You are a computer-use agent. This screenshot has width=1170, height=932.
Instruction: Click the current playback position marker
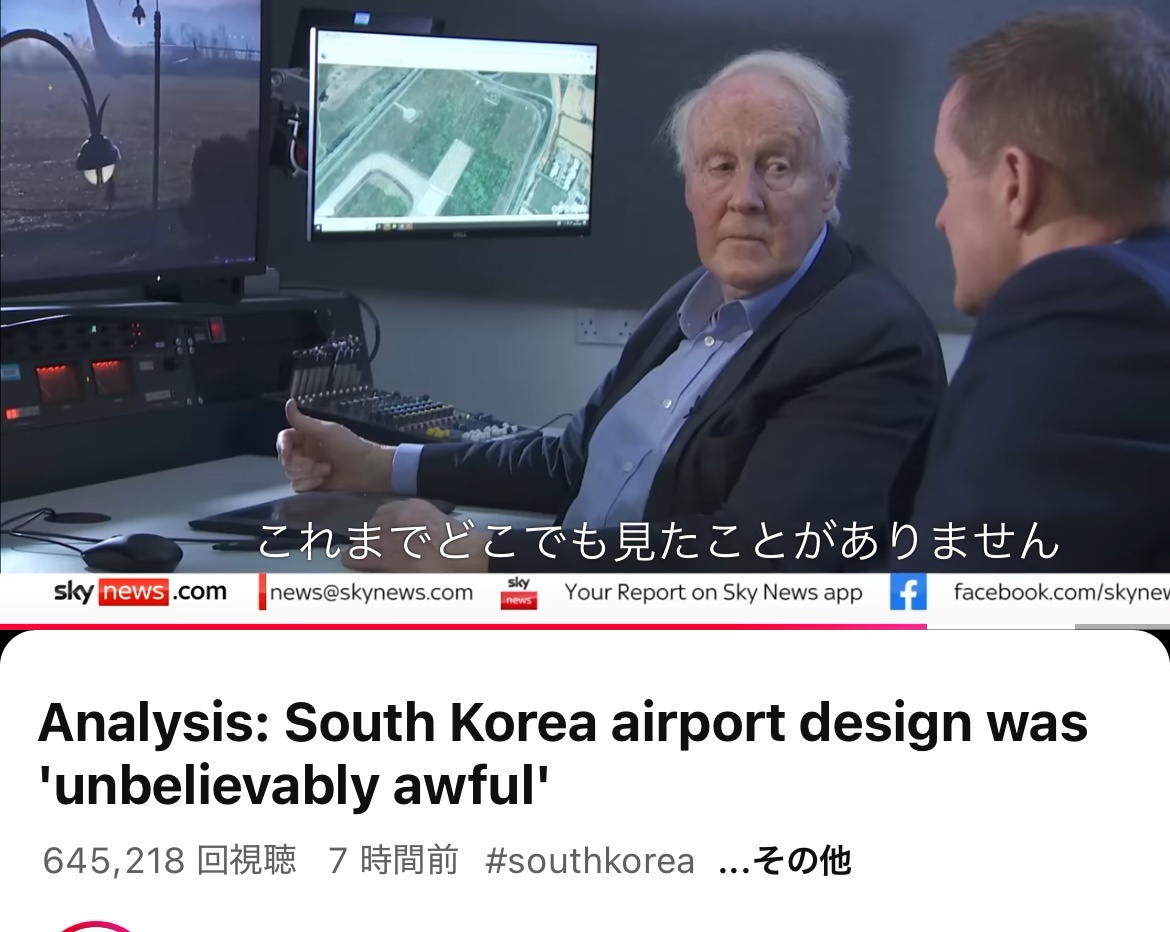point(926,627)
